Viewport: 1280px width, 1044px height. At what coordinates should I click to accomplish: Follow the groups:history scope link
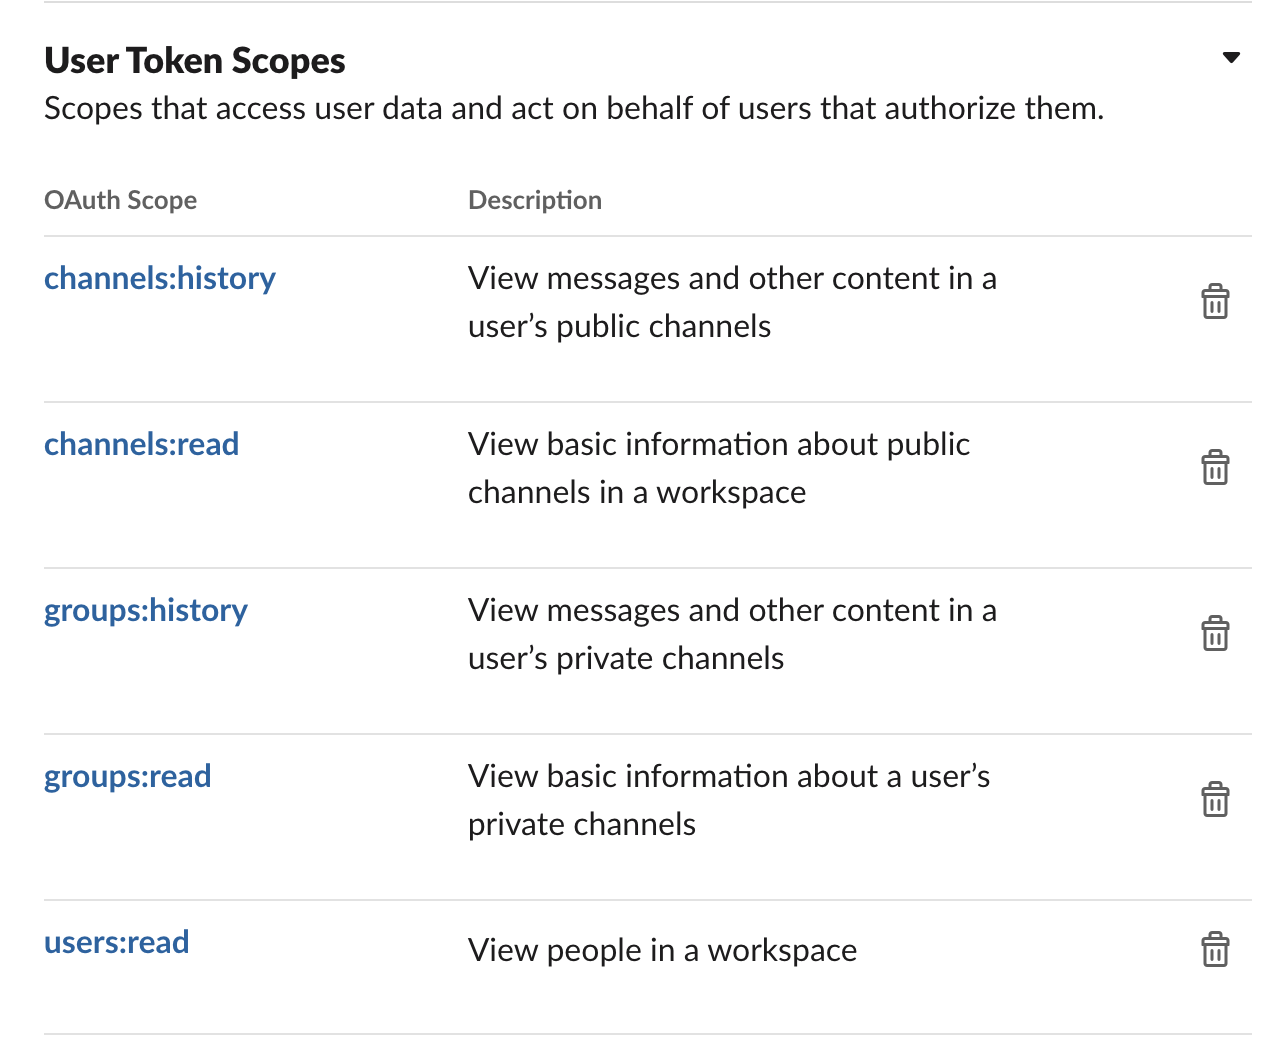146,610
